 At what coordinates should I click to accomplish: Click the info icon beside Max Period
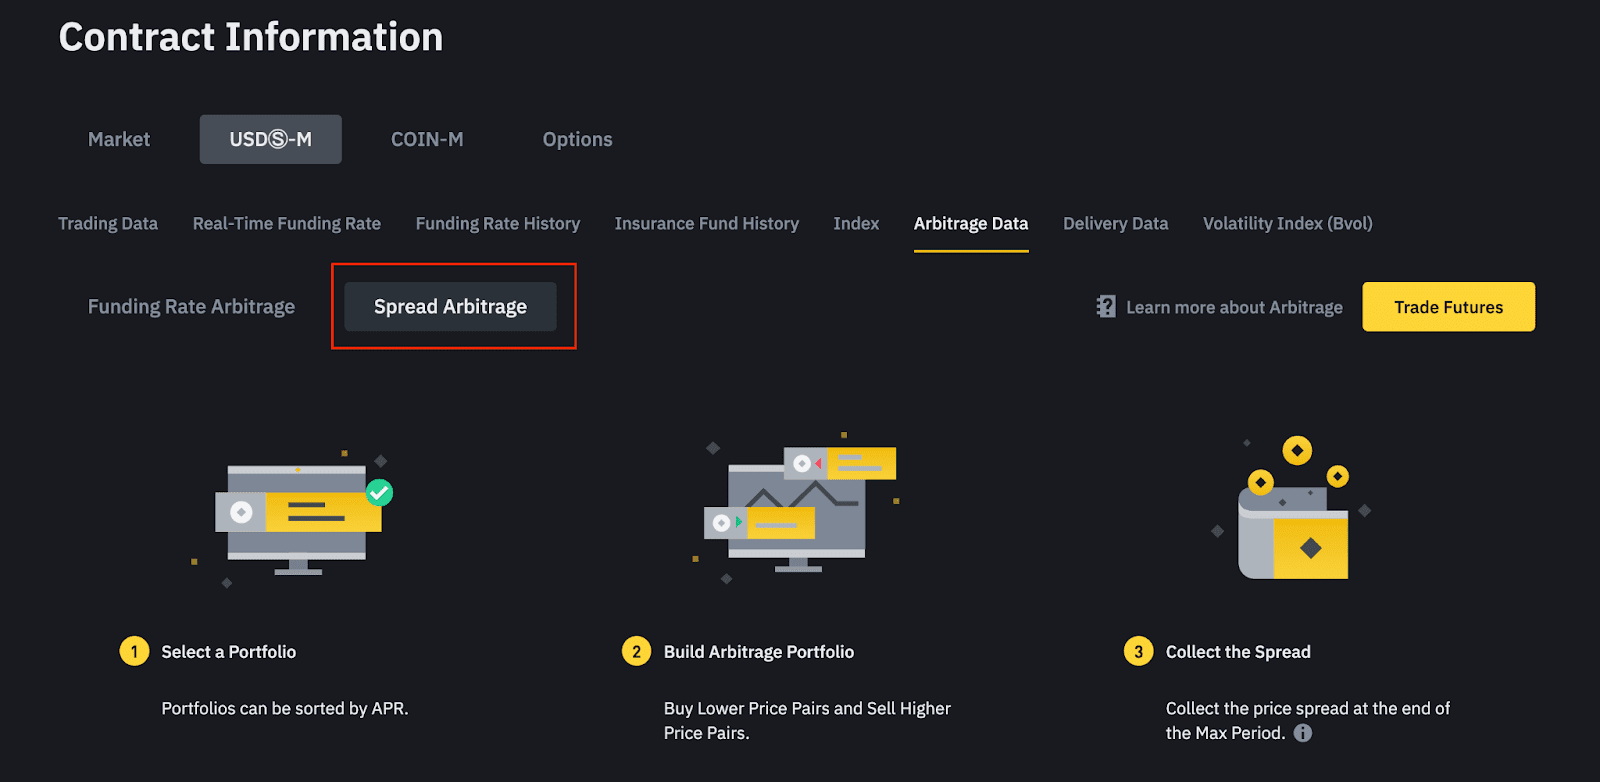pos(1303,733)
